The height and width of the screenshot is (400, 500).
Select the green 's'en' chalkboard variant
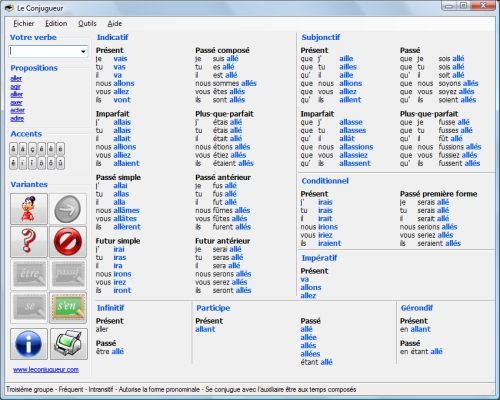[x=68, y=308]
